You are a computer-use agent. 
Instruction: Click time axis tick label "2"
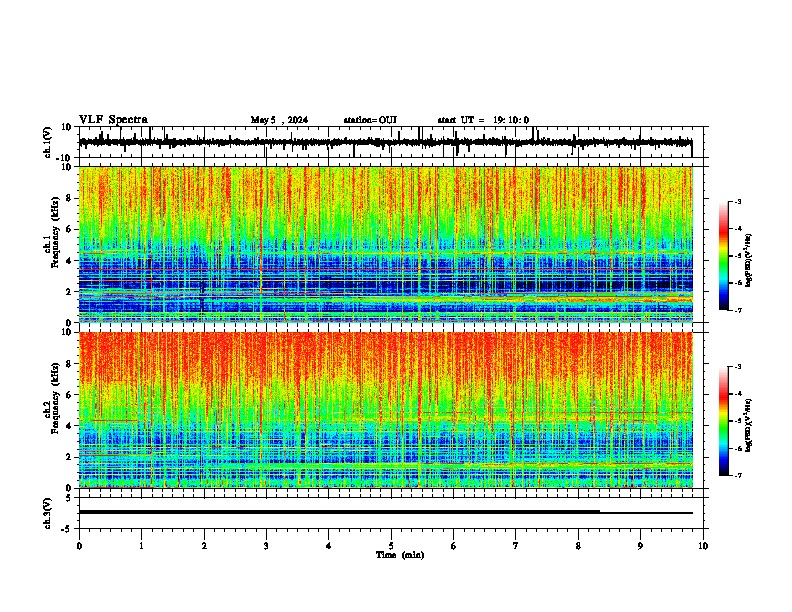[x=204, y=546]
